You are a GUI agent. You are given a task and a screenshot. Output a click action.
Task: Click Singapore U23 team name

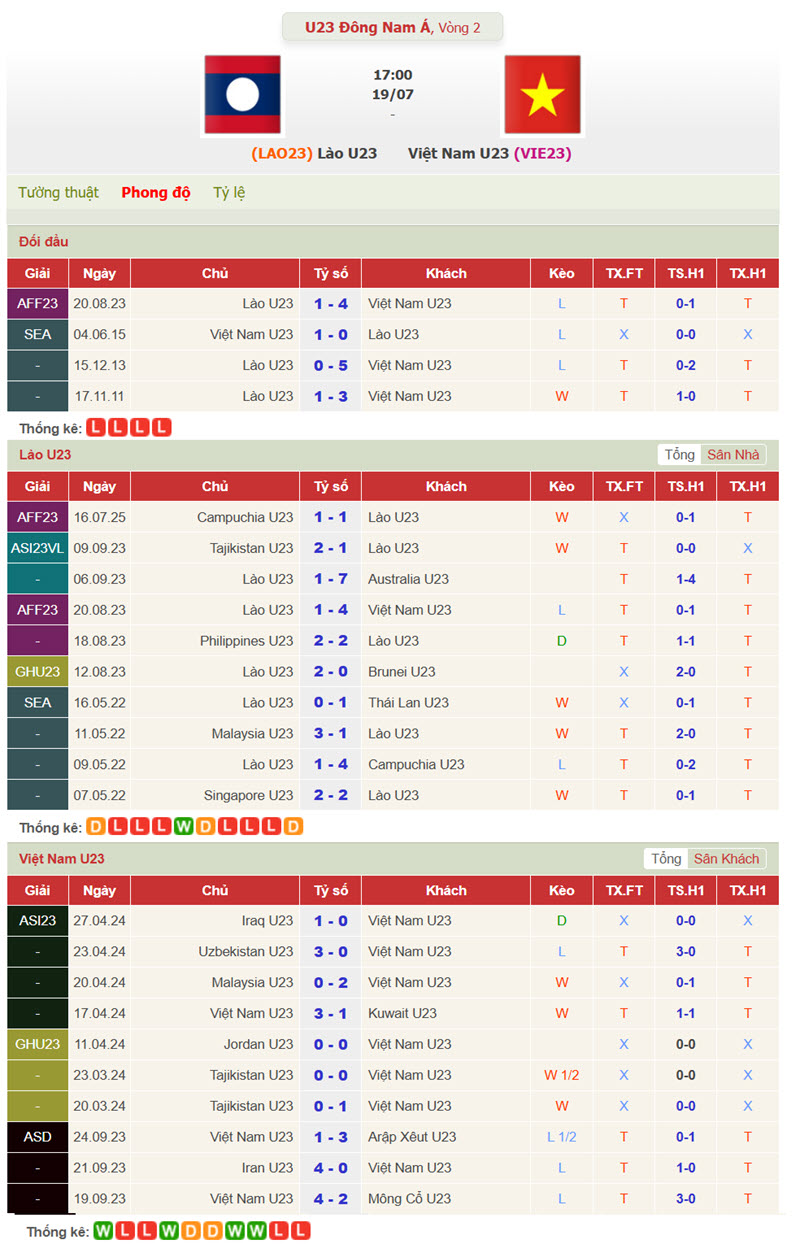(x=248, y=796)
